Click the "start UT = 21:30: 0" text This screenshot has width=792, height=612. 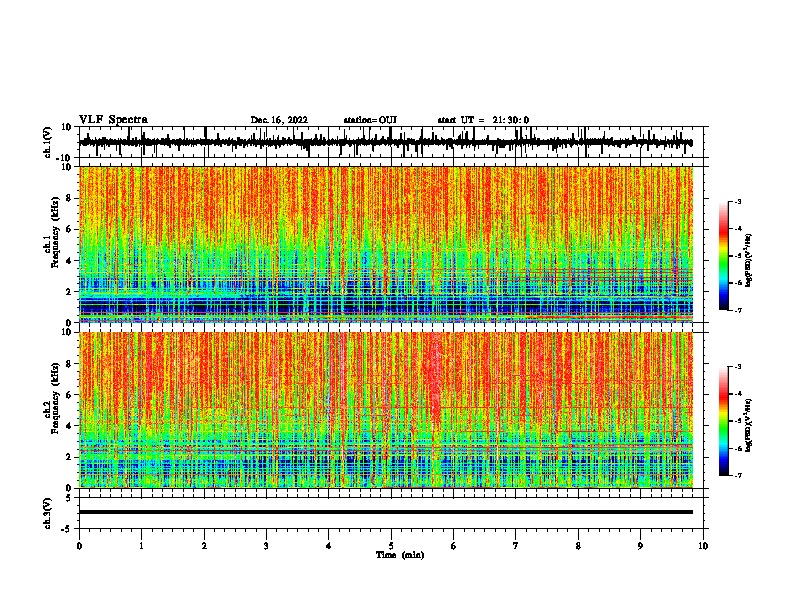[x=483, y=120]
